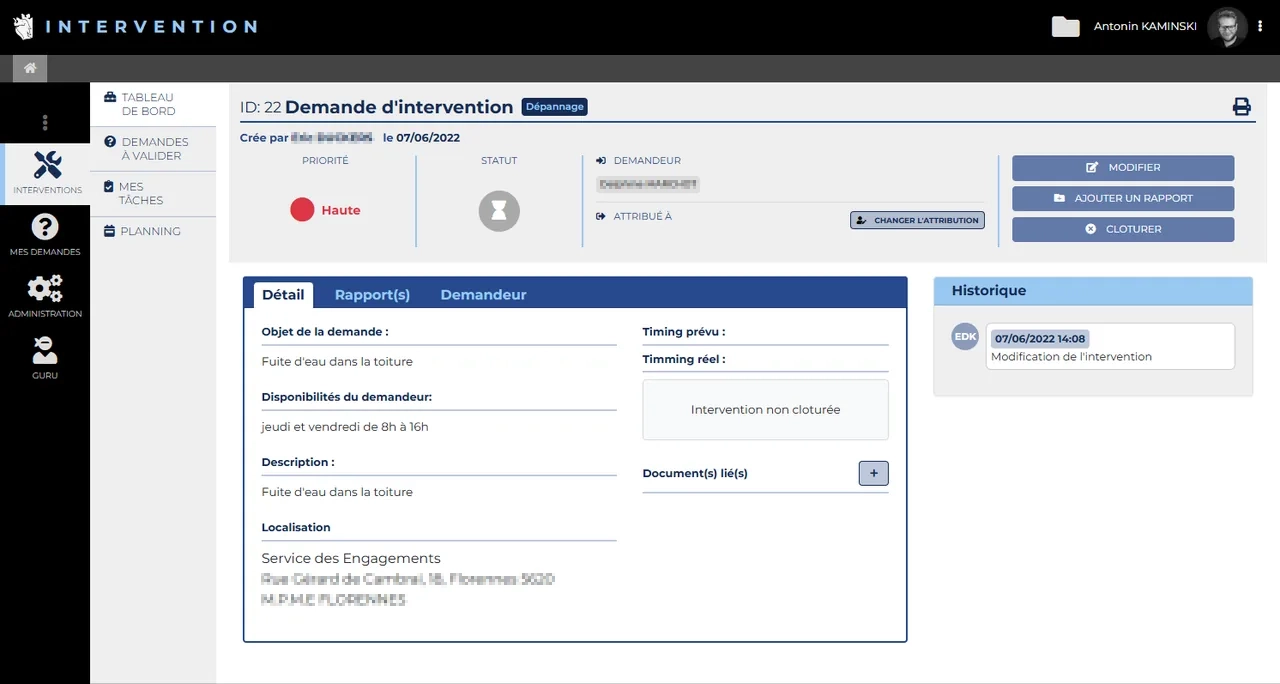Click the Cloturer button
This screenshot has width=1280, height=684.
tap(1123, 230)
